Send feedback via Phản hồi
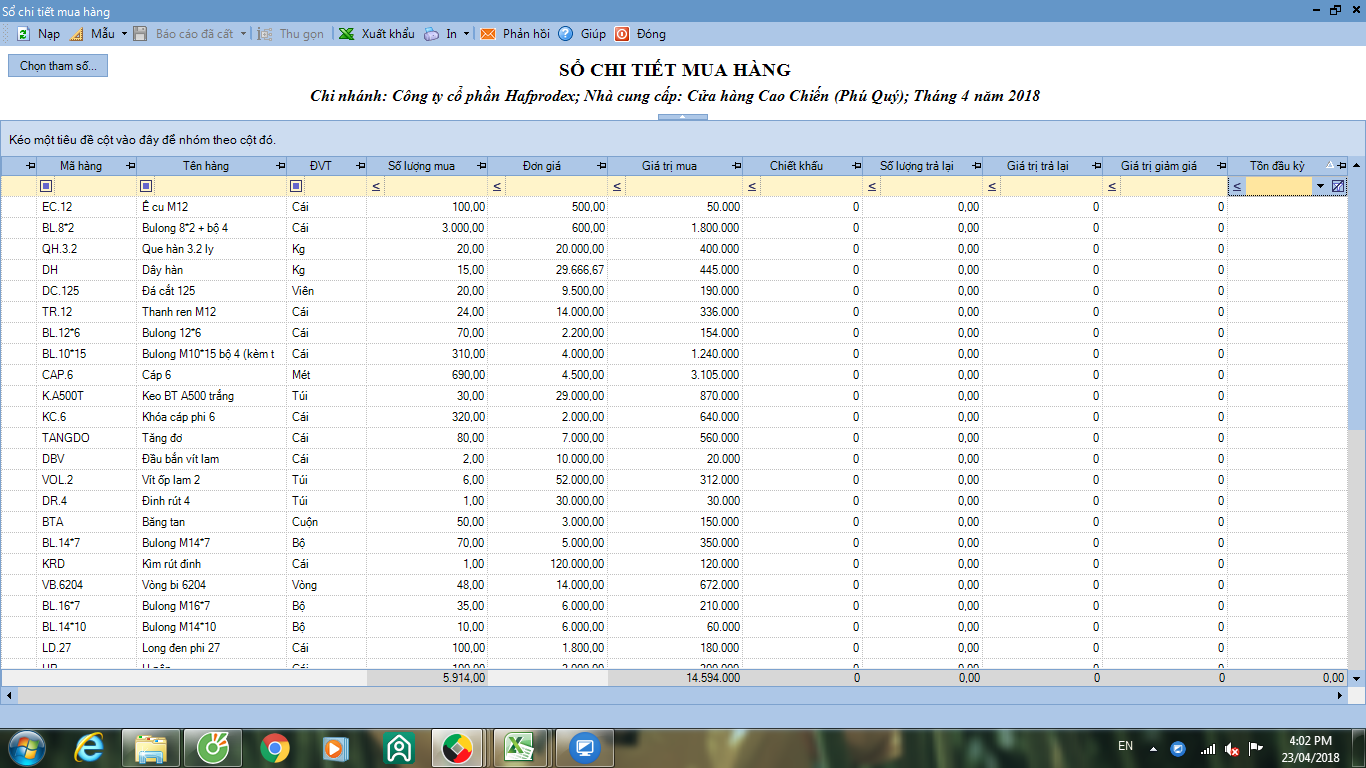The width and height of the screenshot is (1366, 768). coord(515,33)
